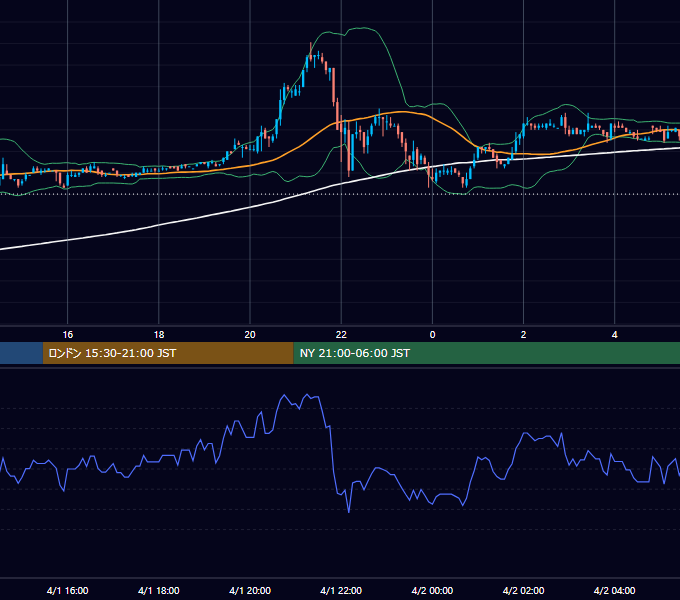Click the NY 21:00-06:00 JST session bar

click(487, 353)
